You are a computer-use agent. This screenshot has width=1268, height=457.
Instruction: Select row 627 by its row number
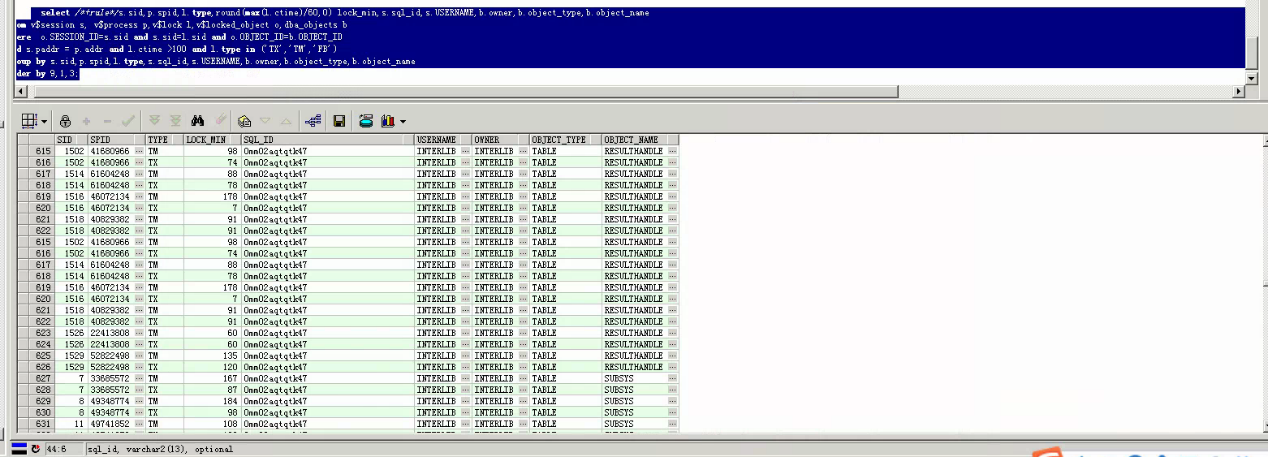coord(42,378)
